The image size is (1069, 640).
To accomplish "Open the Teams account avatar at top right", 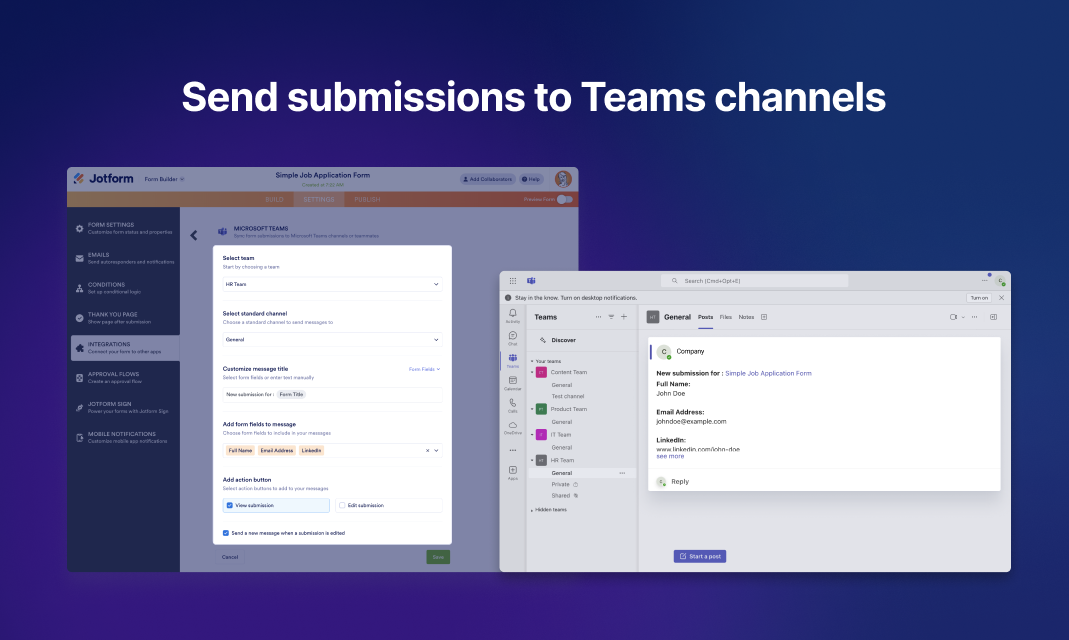I will click(x=1001, y=281).
